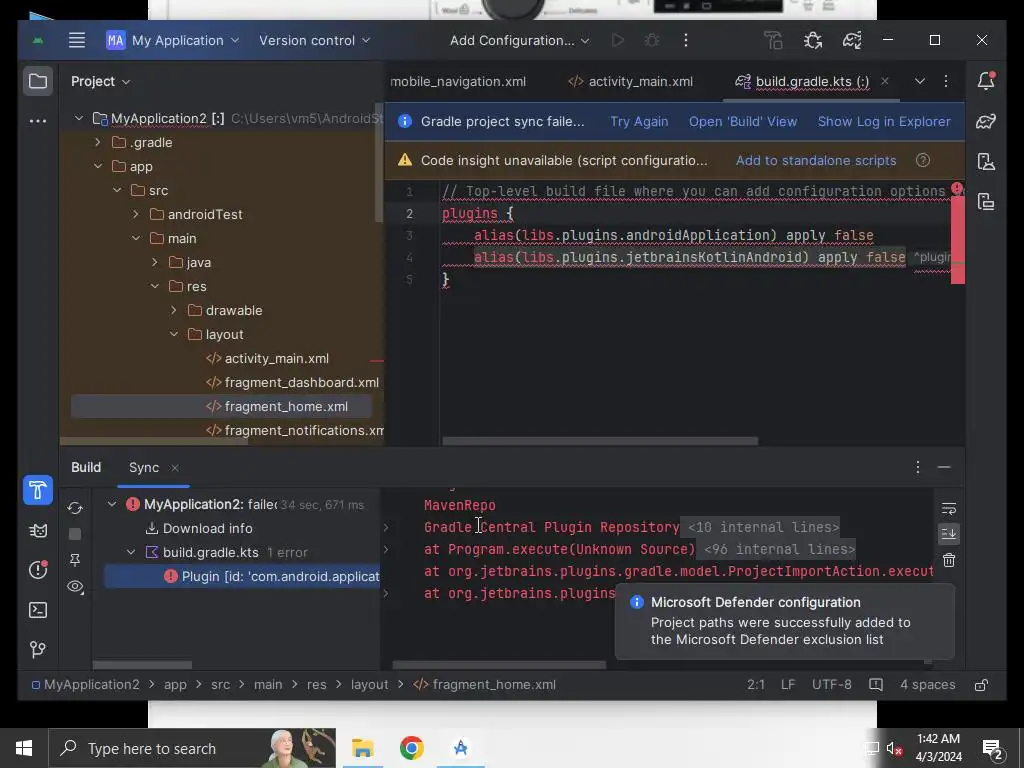The image size is (1024, 768).
Task: Hide the Build panel with the minimize dash
Action: pos(944,467)
